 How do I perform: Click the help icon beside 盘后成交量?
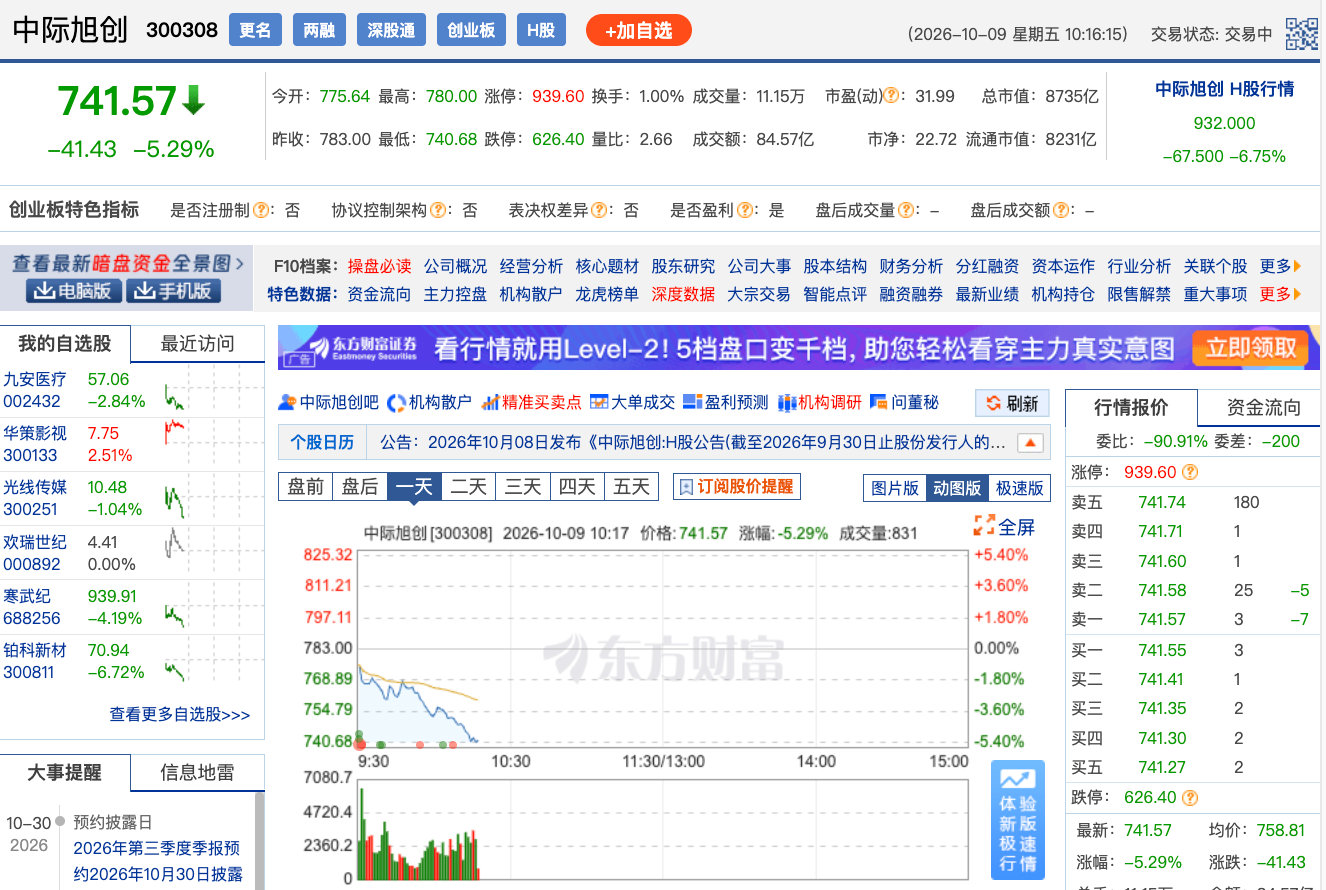click(904, 210)
